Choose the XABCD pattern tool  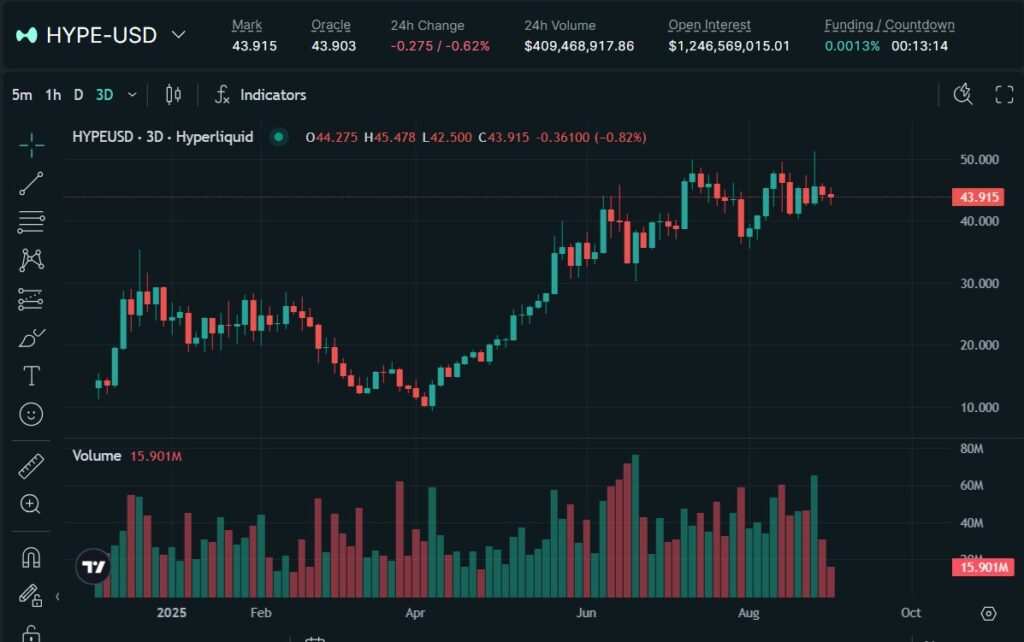31,260
